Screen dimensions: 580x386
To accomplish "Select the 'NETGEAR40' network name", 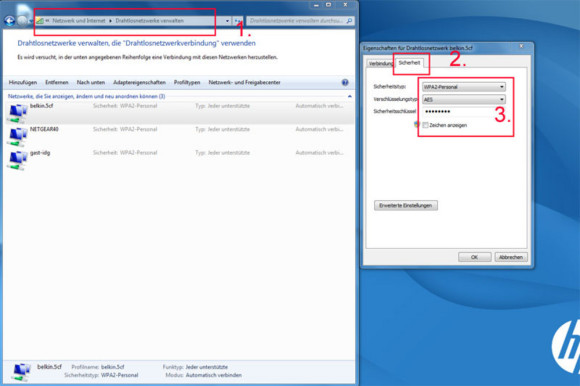I will pyautogui.click(x=44, y=129).
